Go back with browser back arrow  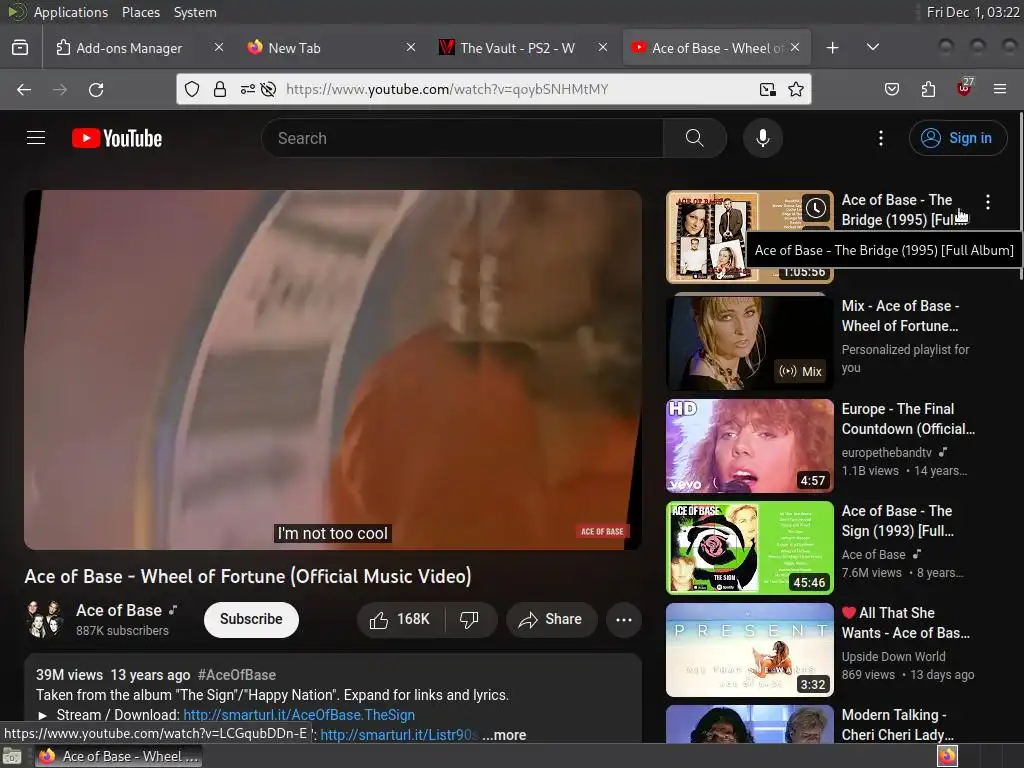click(x=24, y=89)
